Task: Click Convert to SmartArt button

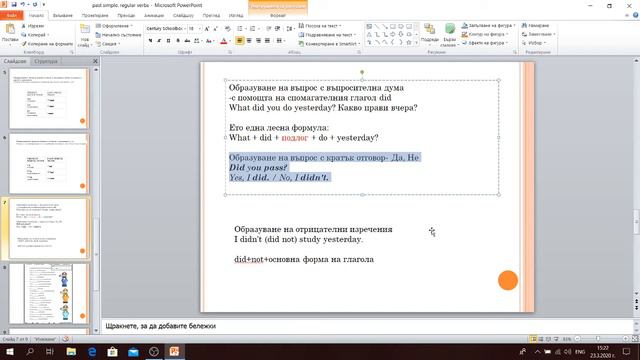Action: [329, 44]
